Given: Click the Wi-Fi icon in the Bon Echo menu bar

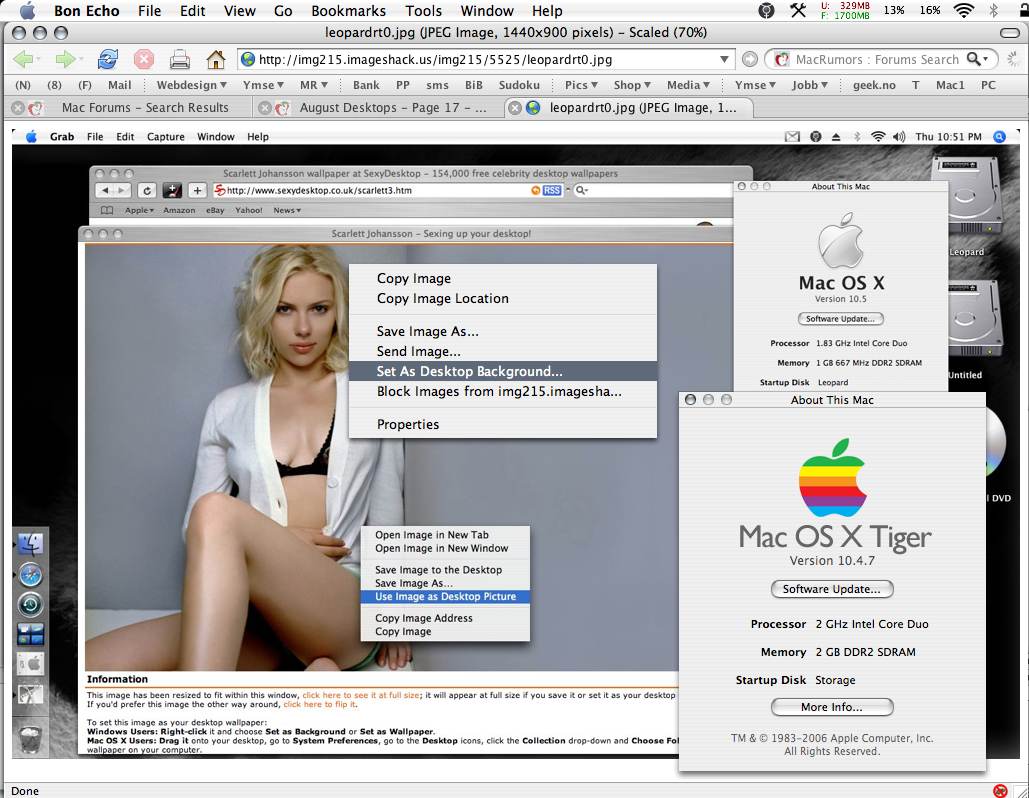Looking at the screenshot, I should point(963,10).
